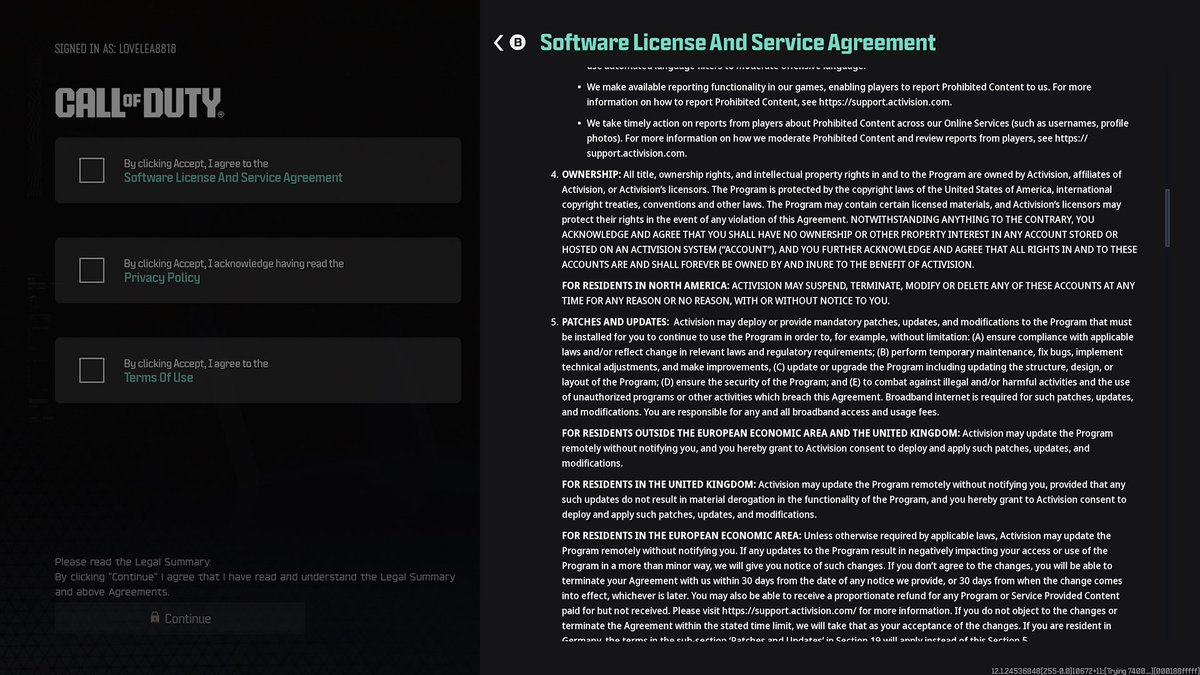This screenshot has height=675, width=1200.
Task: Click the https://support.activision.com. URL in the reporting bullet
Action: click(x=885, y=102)
